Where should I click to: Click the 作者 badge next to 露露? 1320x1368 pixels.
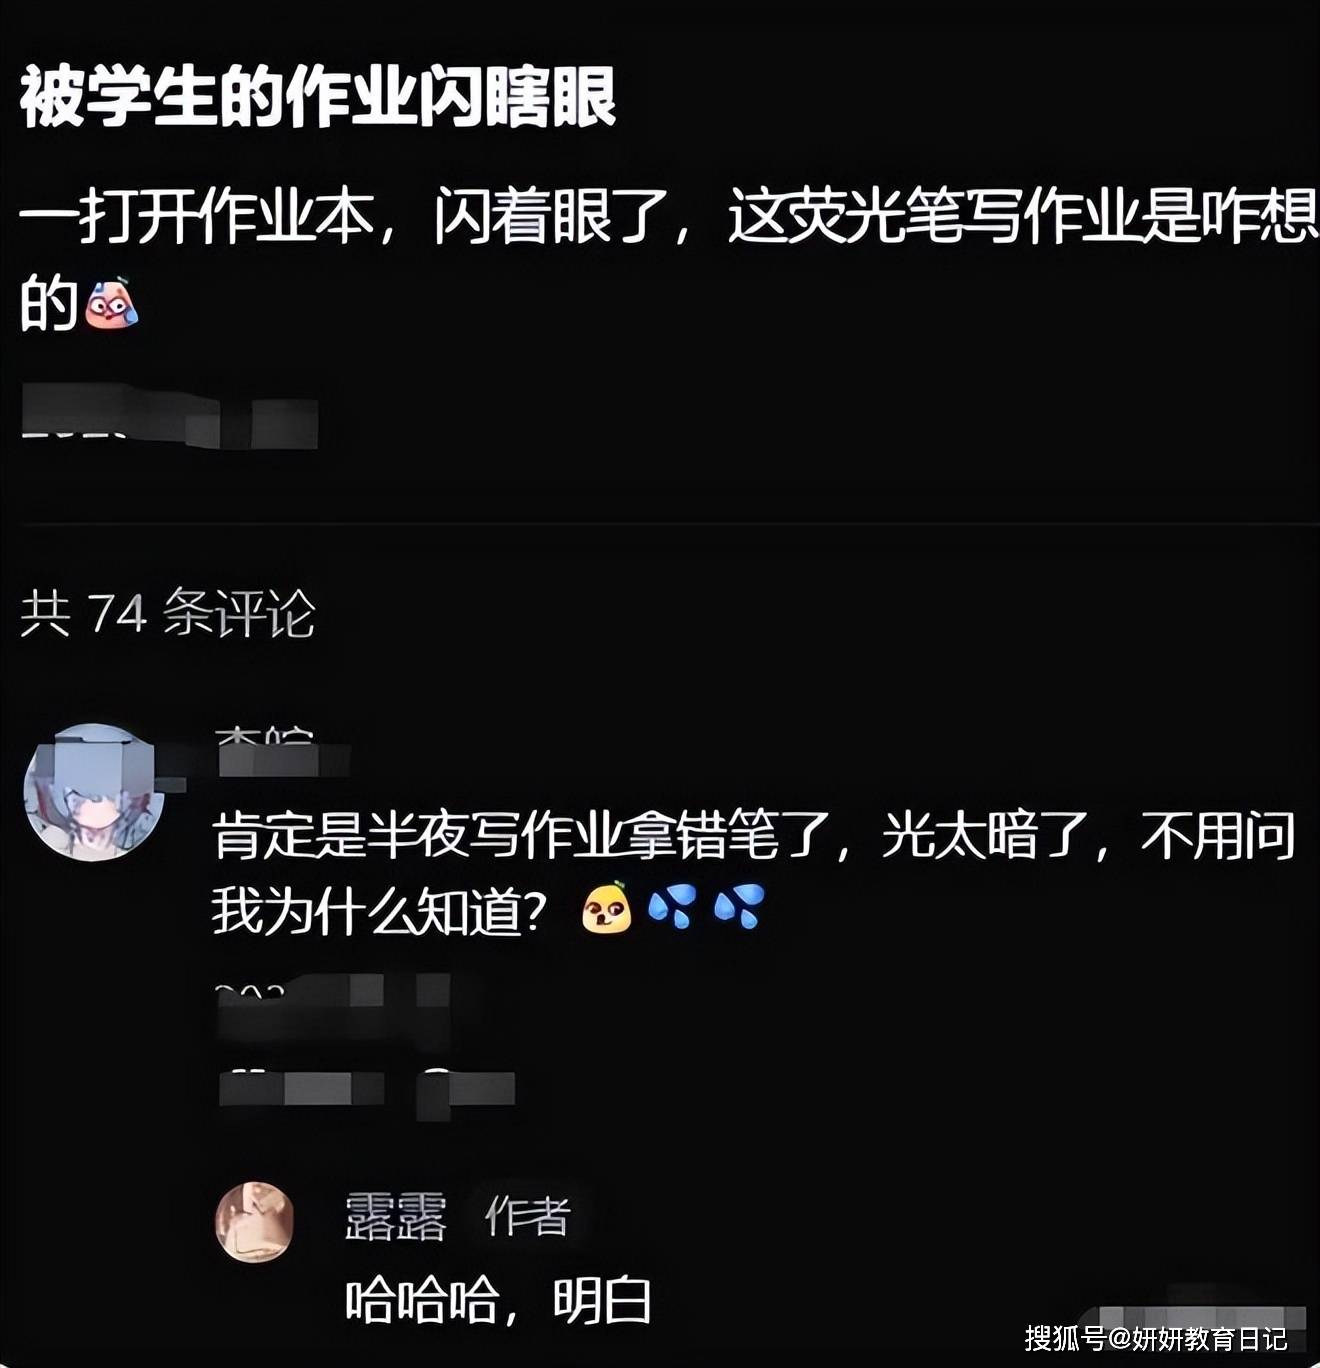click(x=528, y=1217)
